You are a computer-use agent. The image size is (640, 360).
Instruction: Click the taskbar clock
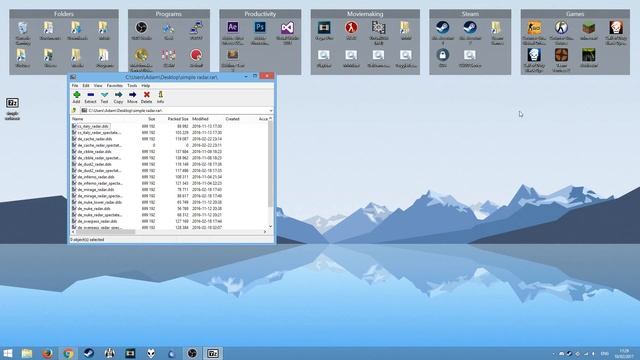pos(624,353)
